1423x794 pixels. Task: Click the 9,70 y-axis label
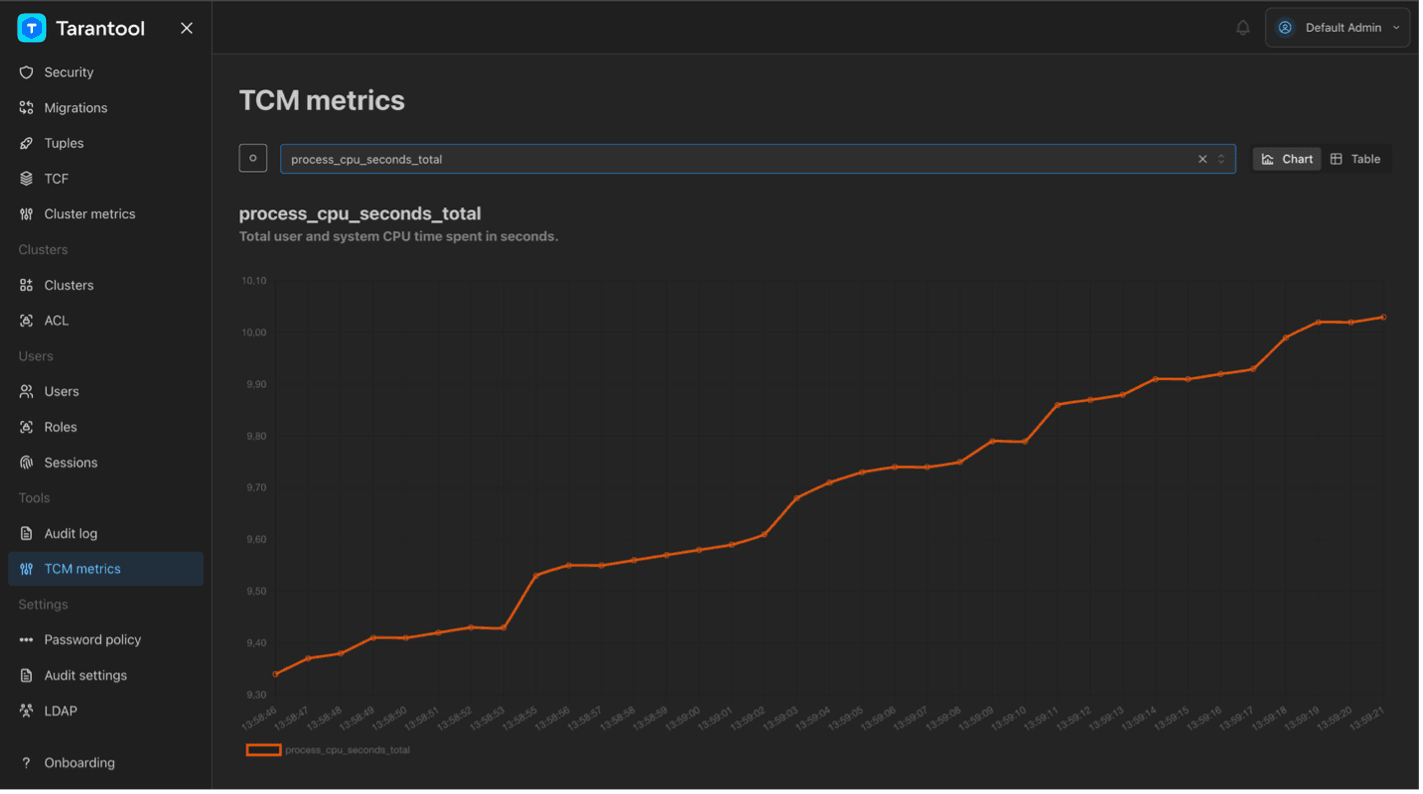click(257, 489)
